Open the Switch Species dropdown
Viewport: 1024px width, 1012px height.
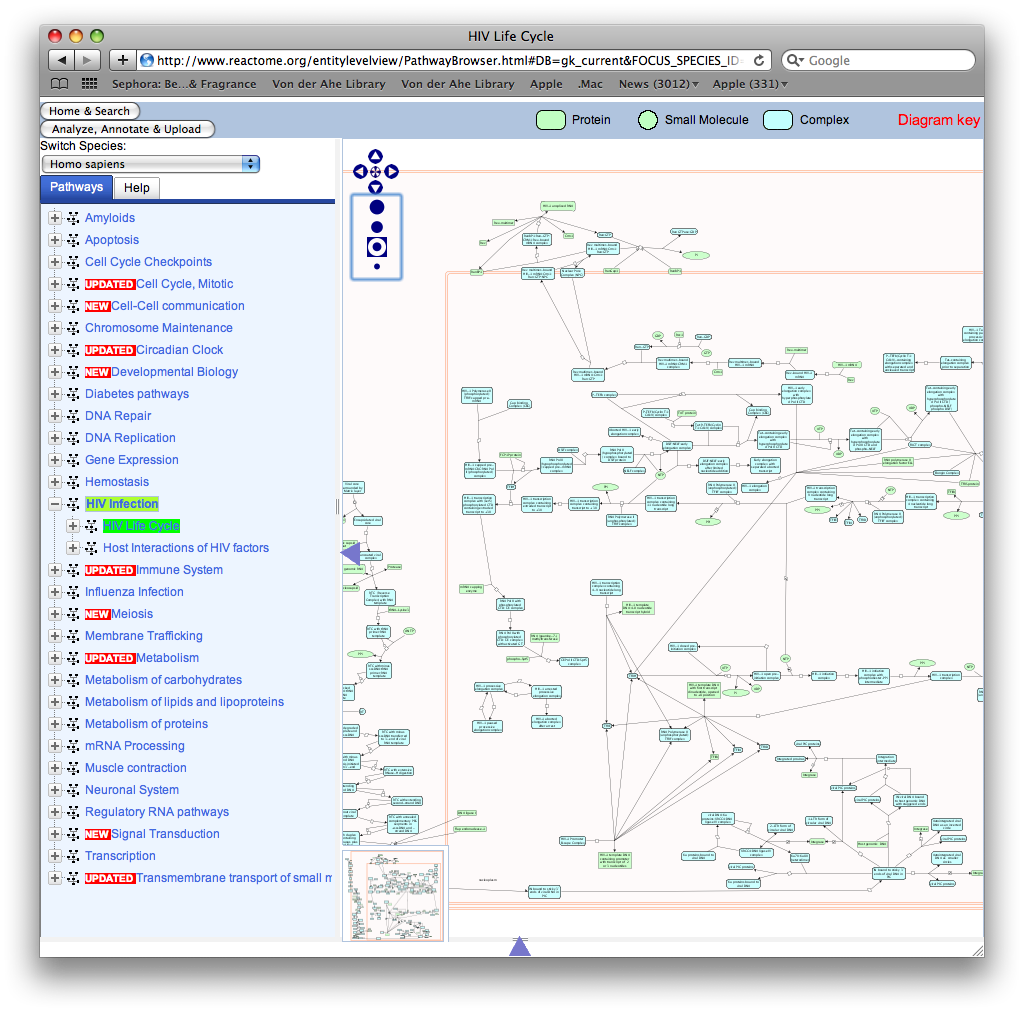click(x=150, y=164)
